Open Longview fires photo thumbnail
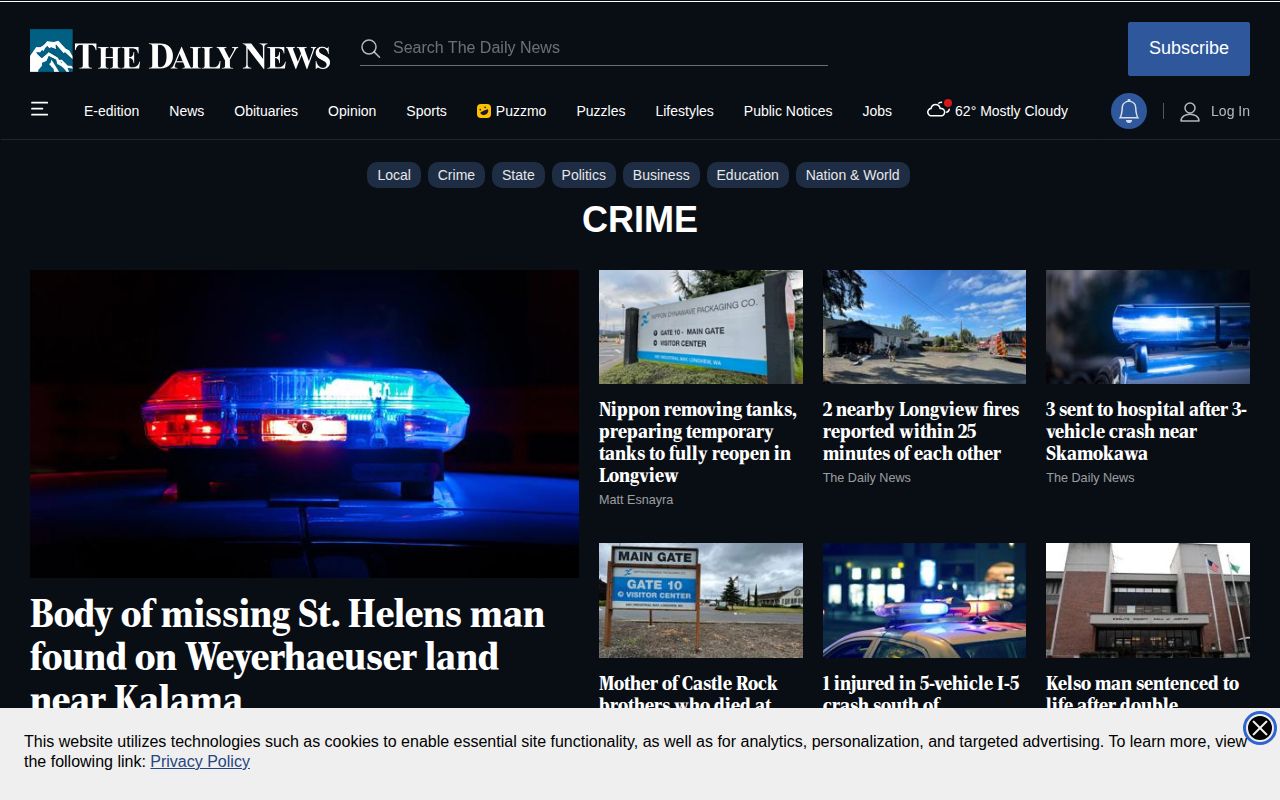This screenshot has height=800, width=1280. (x=924, y=327)
